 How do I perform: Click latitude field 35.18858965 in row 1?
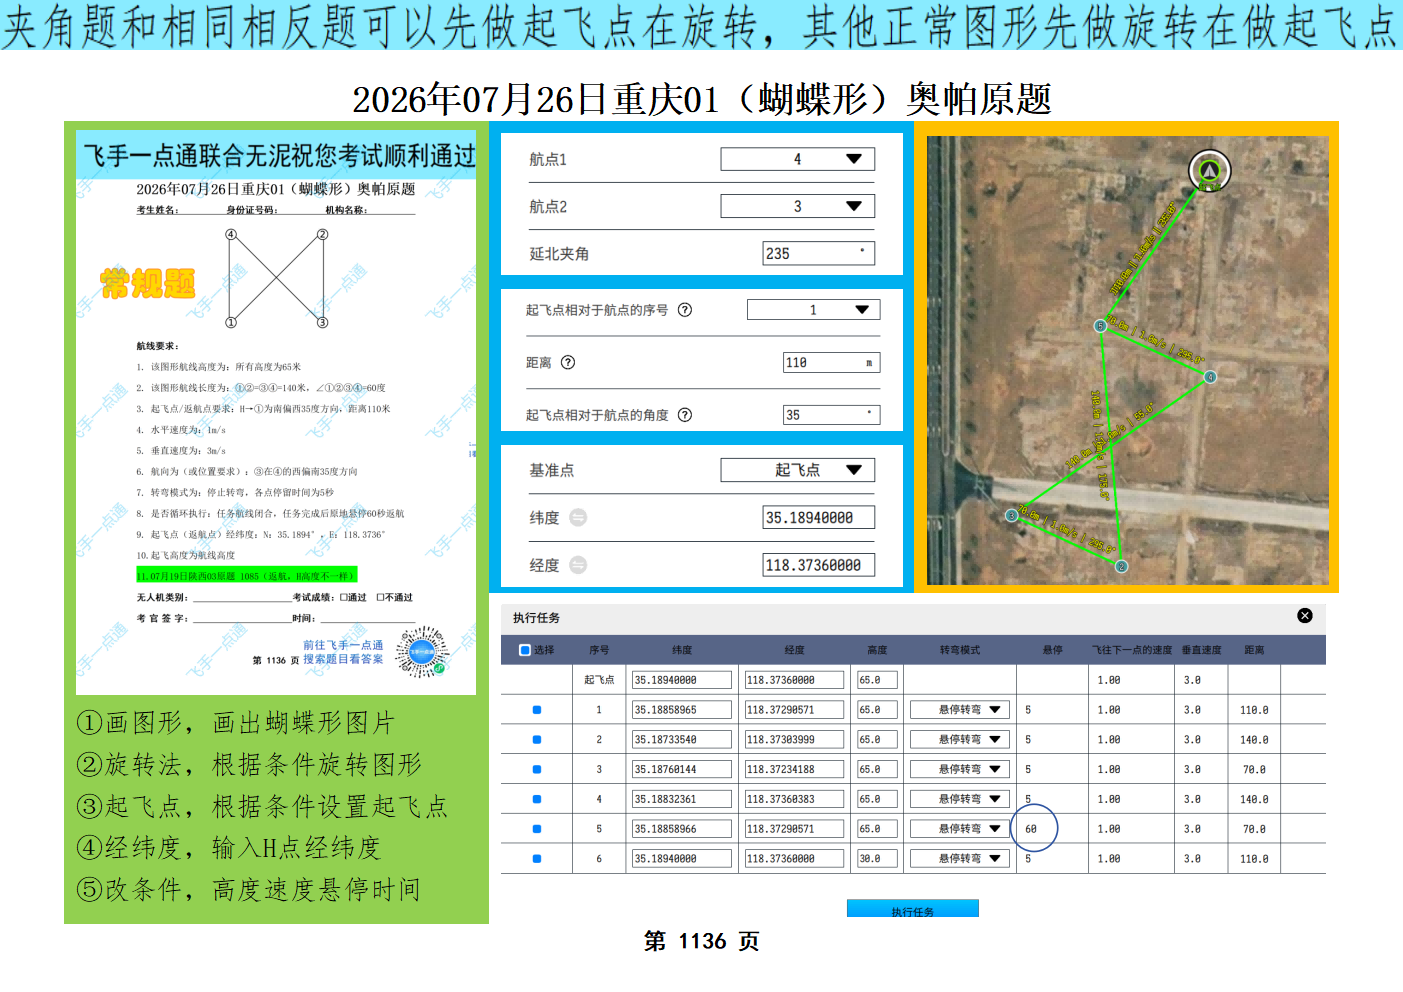click(x=682, y=710)
